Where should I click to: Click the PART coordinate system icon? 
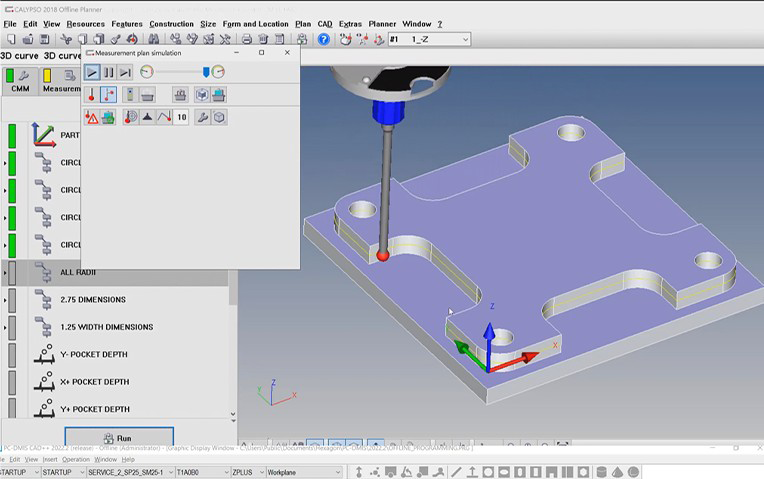coord(43,135)
